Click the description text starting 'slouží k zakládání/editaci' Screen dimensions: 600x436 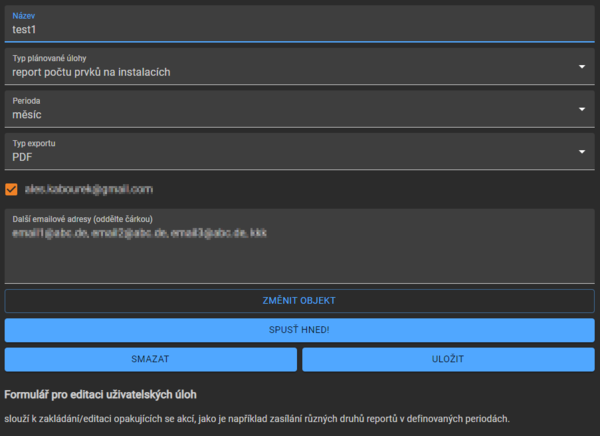point(257,419)
